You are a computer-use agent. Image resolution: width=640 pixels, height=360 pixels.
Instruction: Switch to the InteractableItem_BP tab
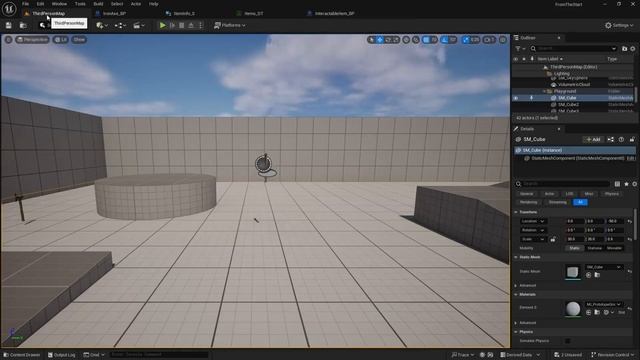(x=334, y=13)
